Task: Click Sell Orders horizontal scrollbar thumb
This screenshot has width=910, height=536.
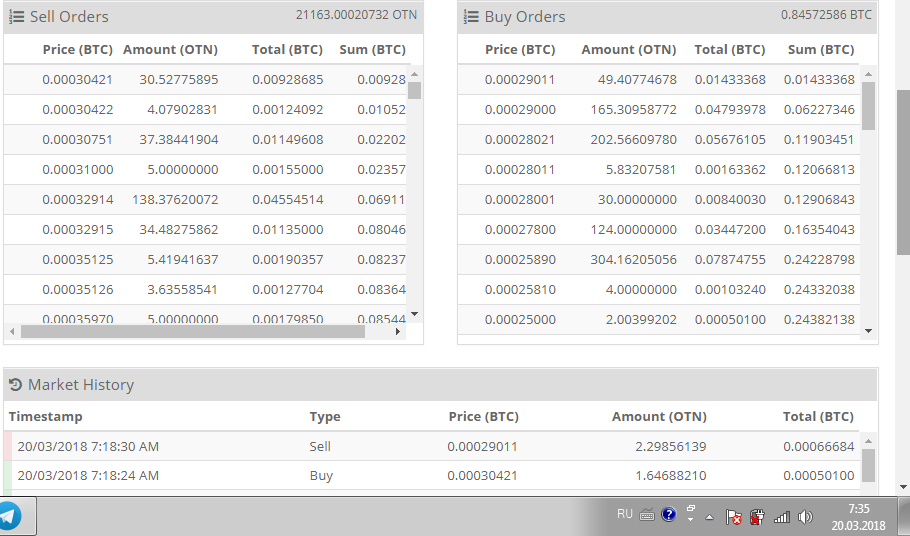Action: pos(192,331)
